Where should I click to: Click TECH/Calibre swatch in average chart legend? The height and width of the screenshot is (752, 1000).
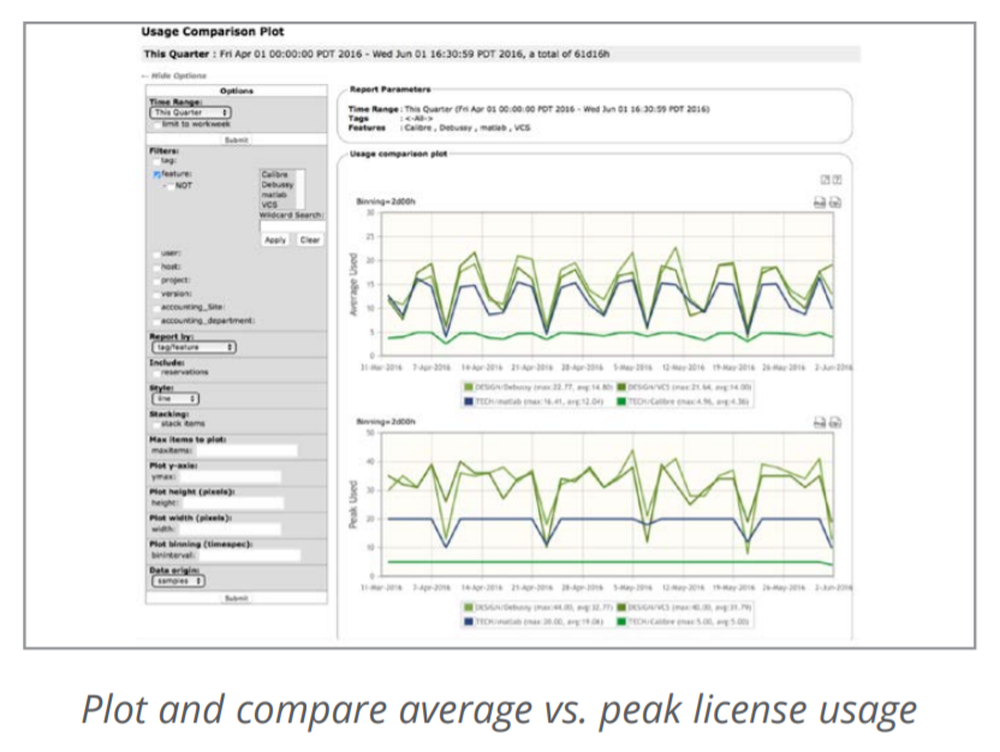(x=622, y=402)
